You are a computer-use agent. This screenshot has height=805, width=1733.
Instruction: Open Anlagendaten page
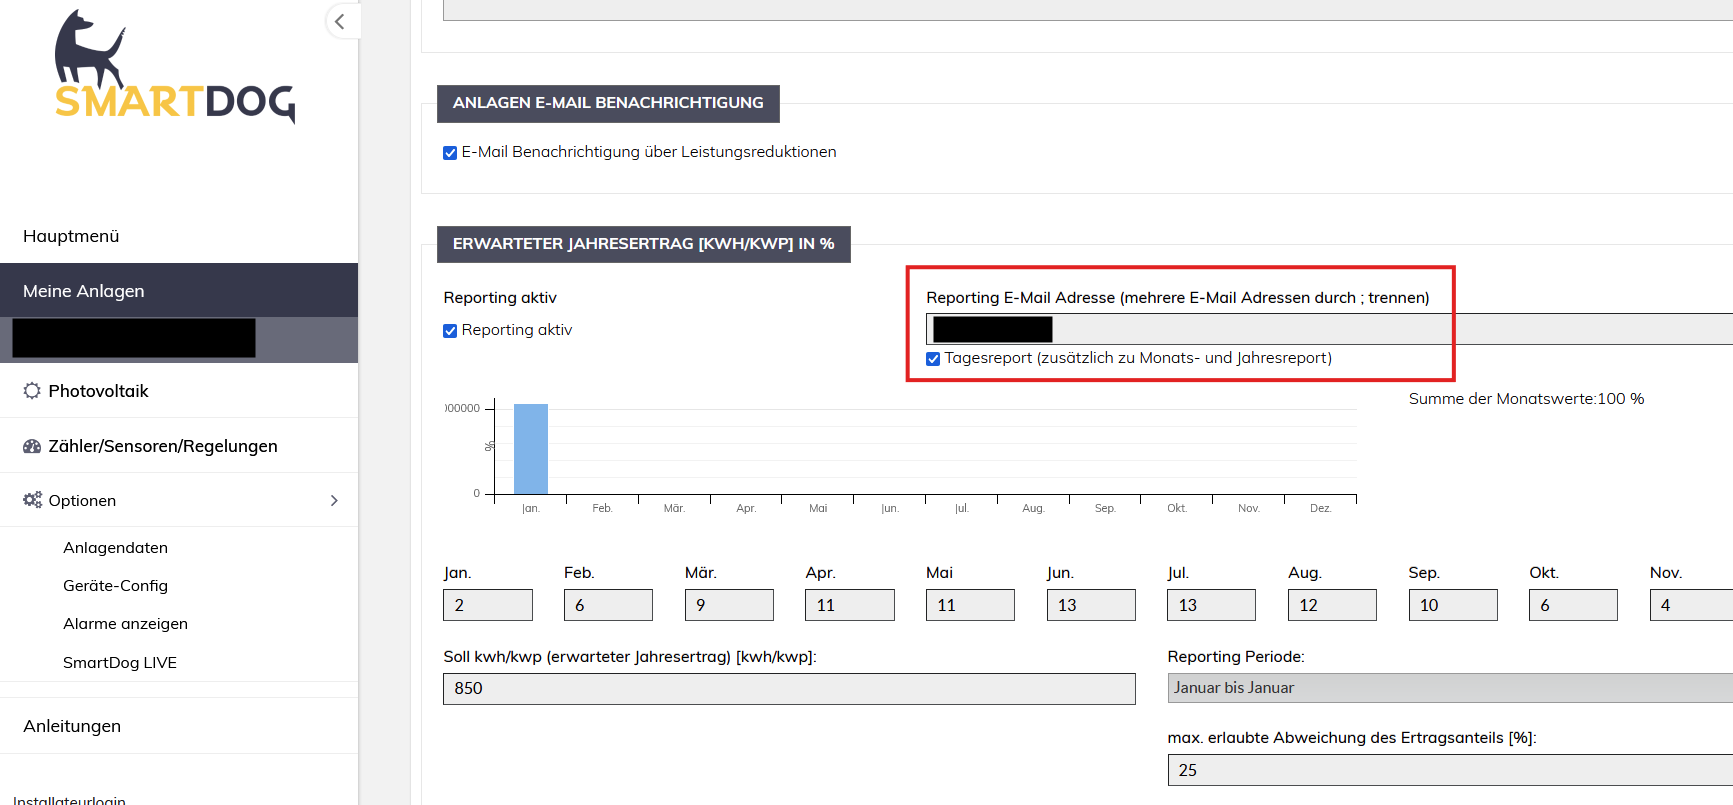pos(115,548)
